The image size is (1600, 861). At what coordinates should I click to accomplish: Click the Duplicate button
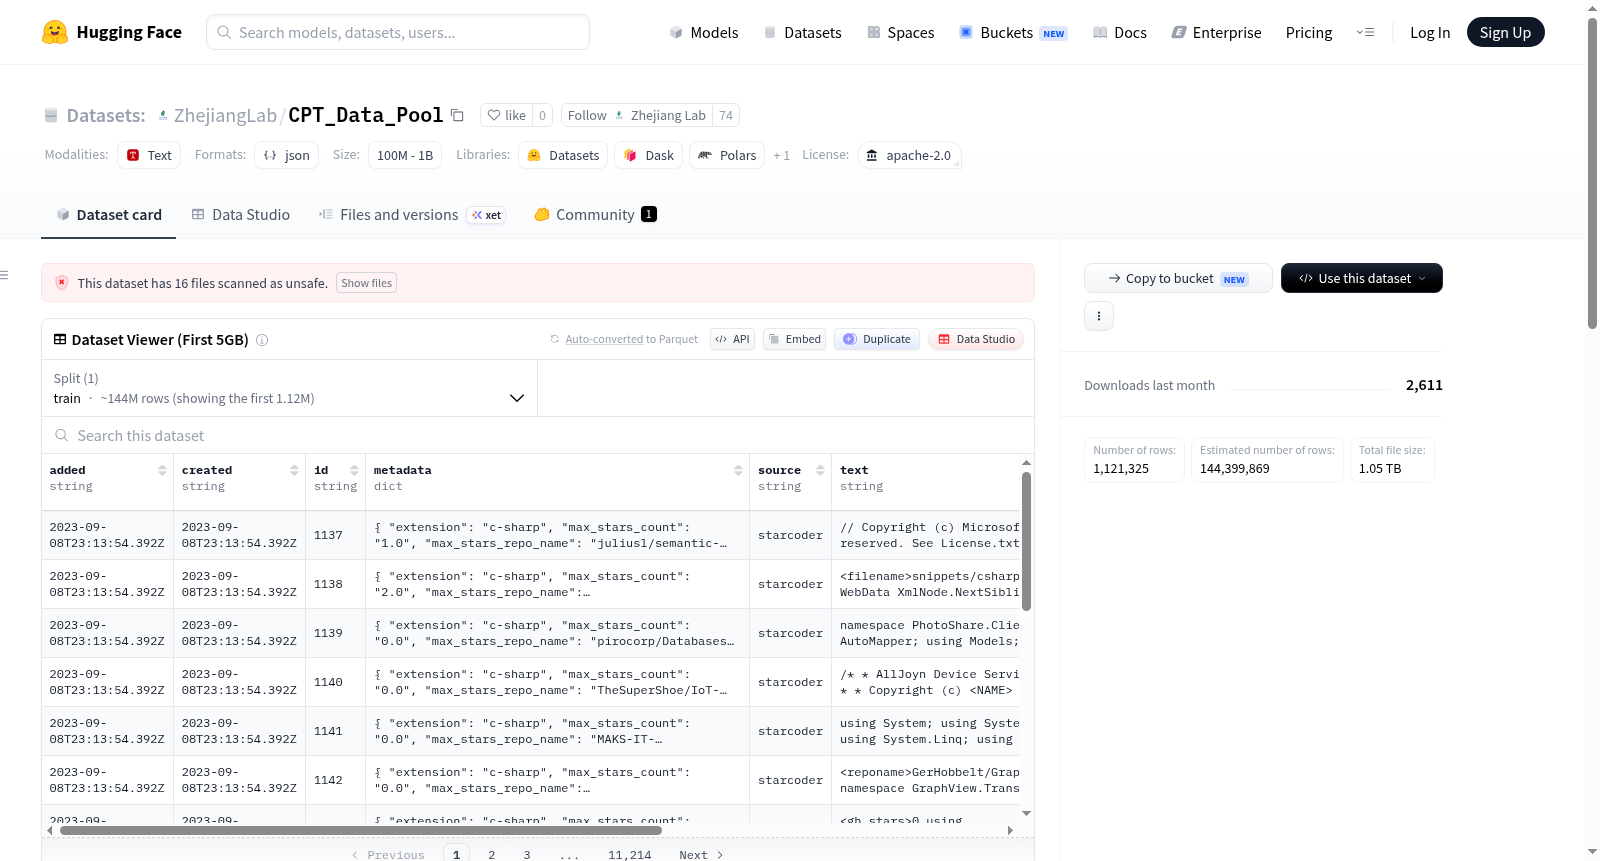click(877, 339)
